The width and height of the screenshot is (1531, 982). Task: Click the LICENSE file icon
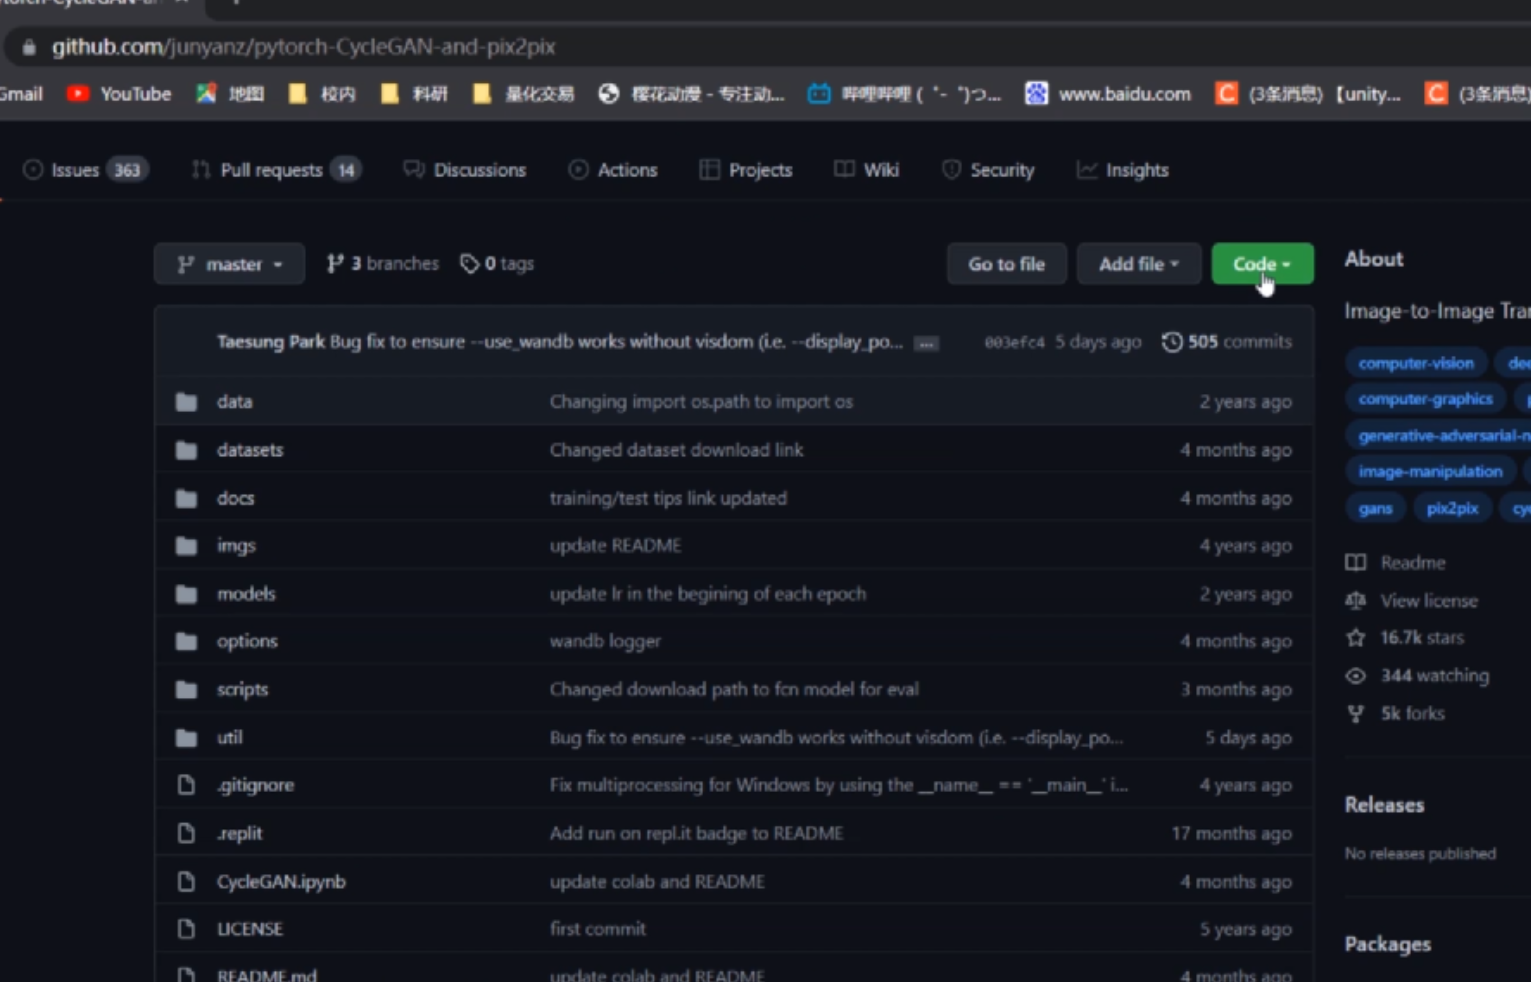[186, 929]
